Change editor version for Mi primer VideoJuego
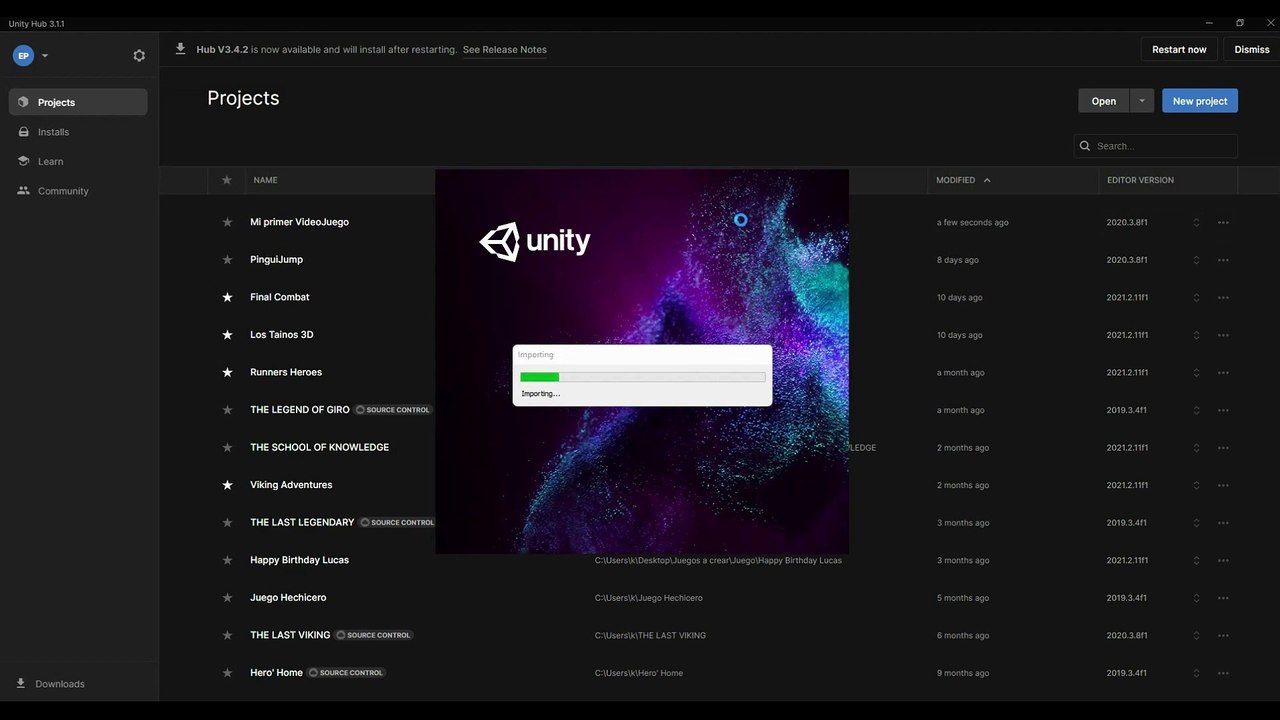Image resolution: width=1280 pixels, height=720 pixels. point(1196,222)
